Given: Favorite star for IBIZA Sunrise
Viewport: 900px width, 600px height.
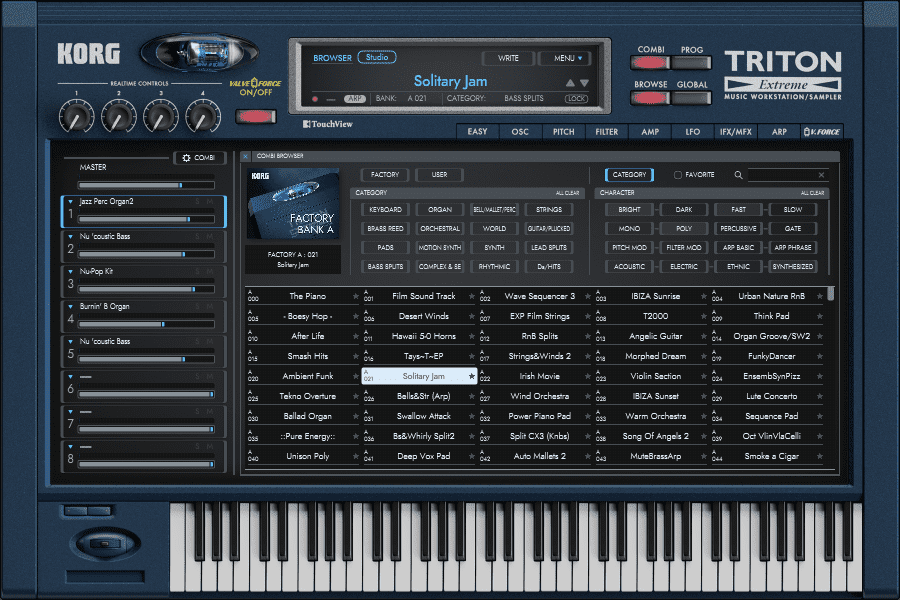Looking at the screenshot, I should 704,296.
